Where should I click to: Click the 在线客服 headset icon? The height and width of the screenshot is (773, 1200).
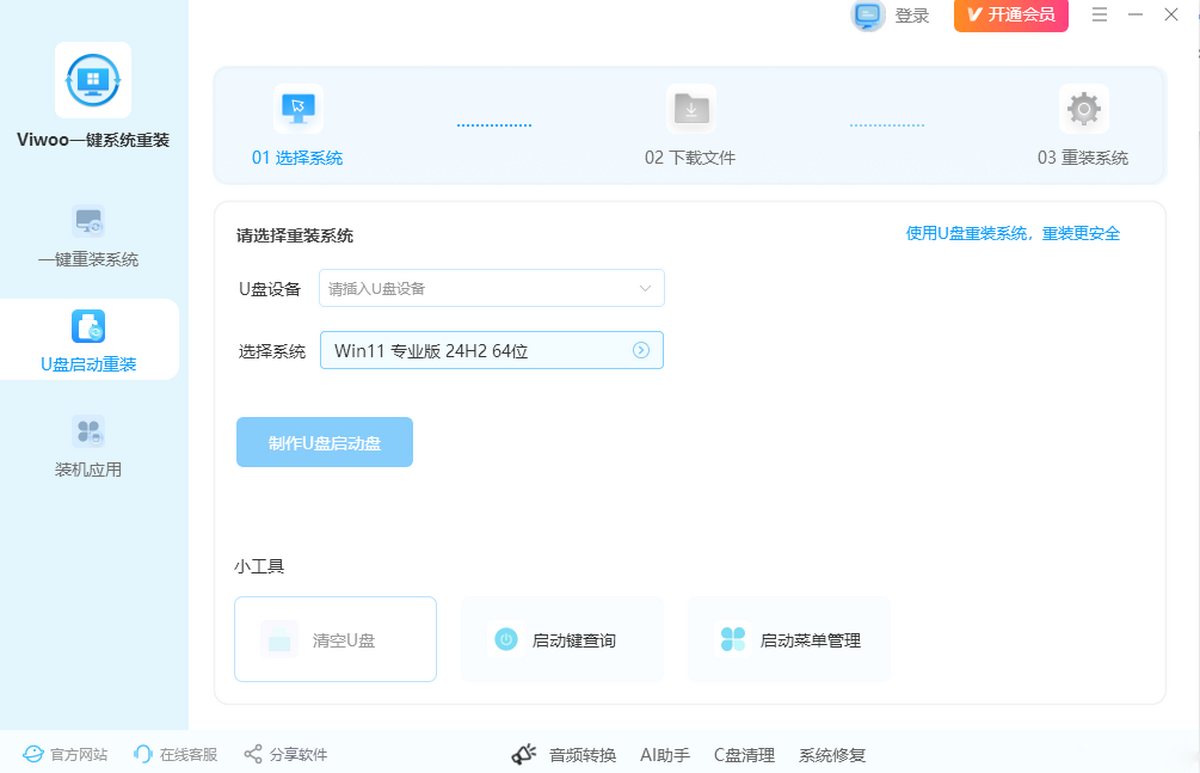[143, 754]
